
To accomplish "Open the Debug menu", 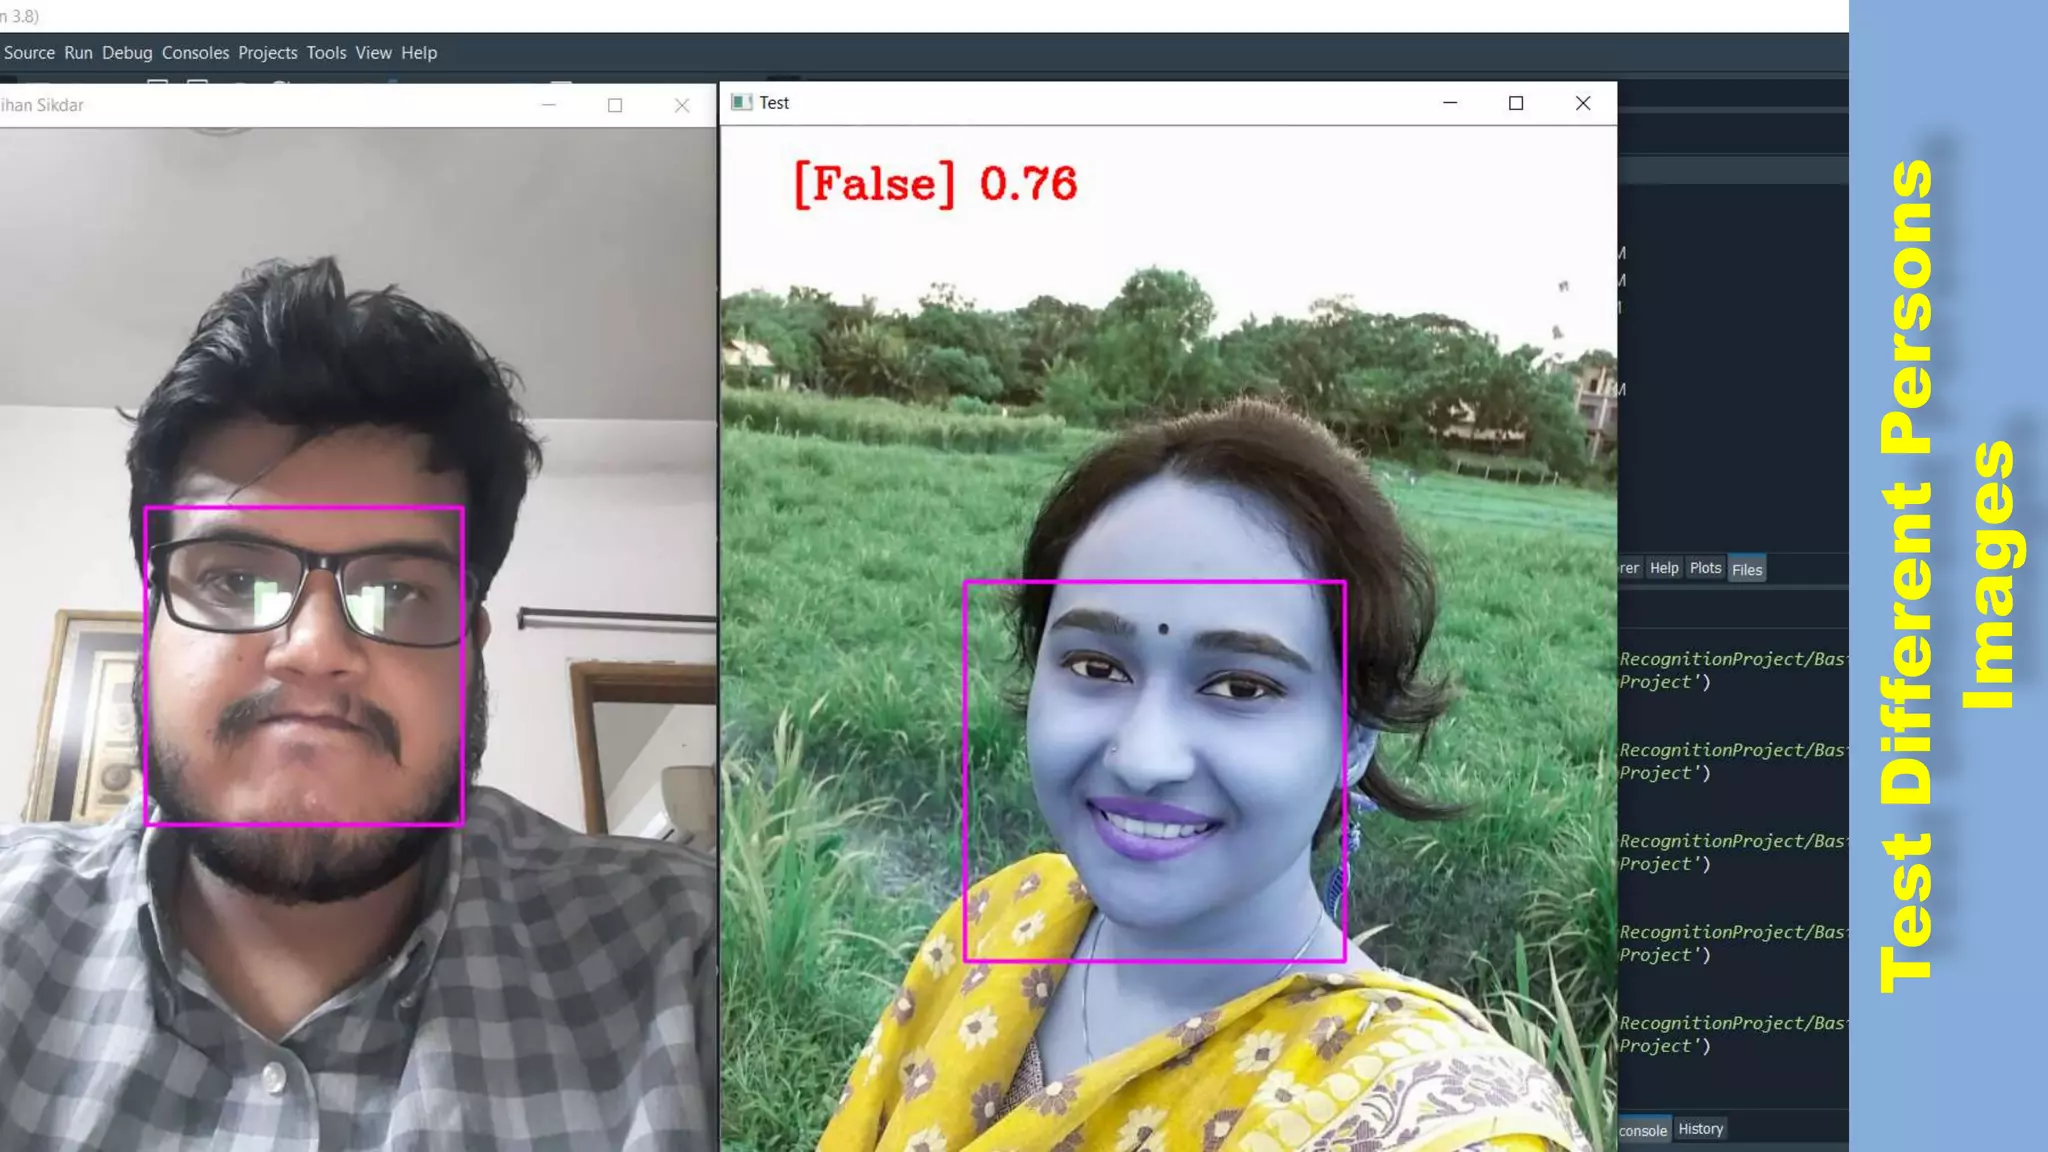I will click(127, 53).
